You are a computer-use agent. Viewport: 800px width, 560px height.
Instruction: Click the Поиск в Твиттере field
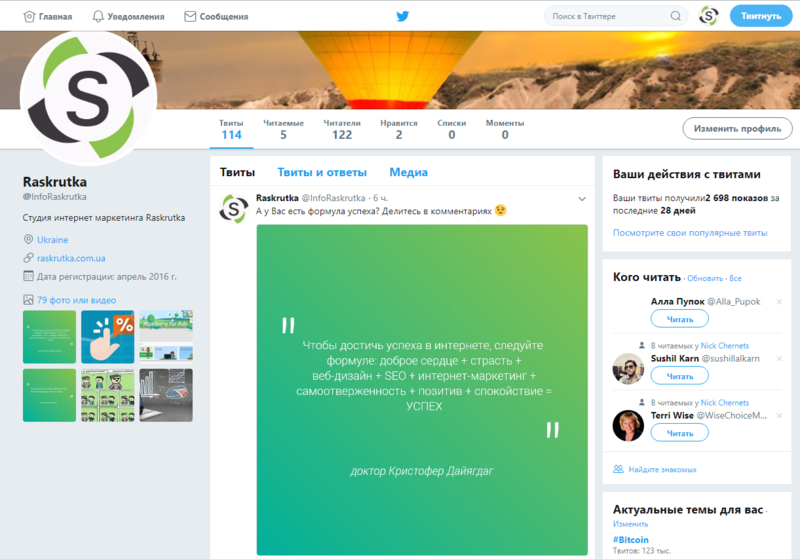click(x=610, y=16)
